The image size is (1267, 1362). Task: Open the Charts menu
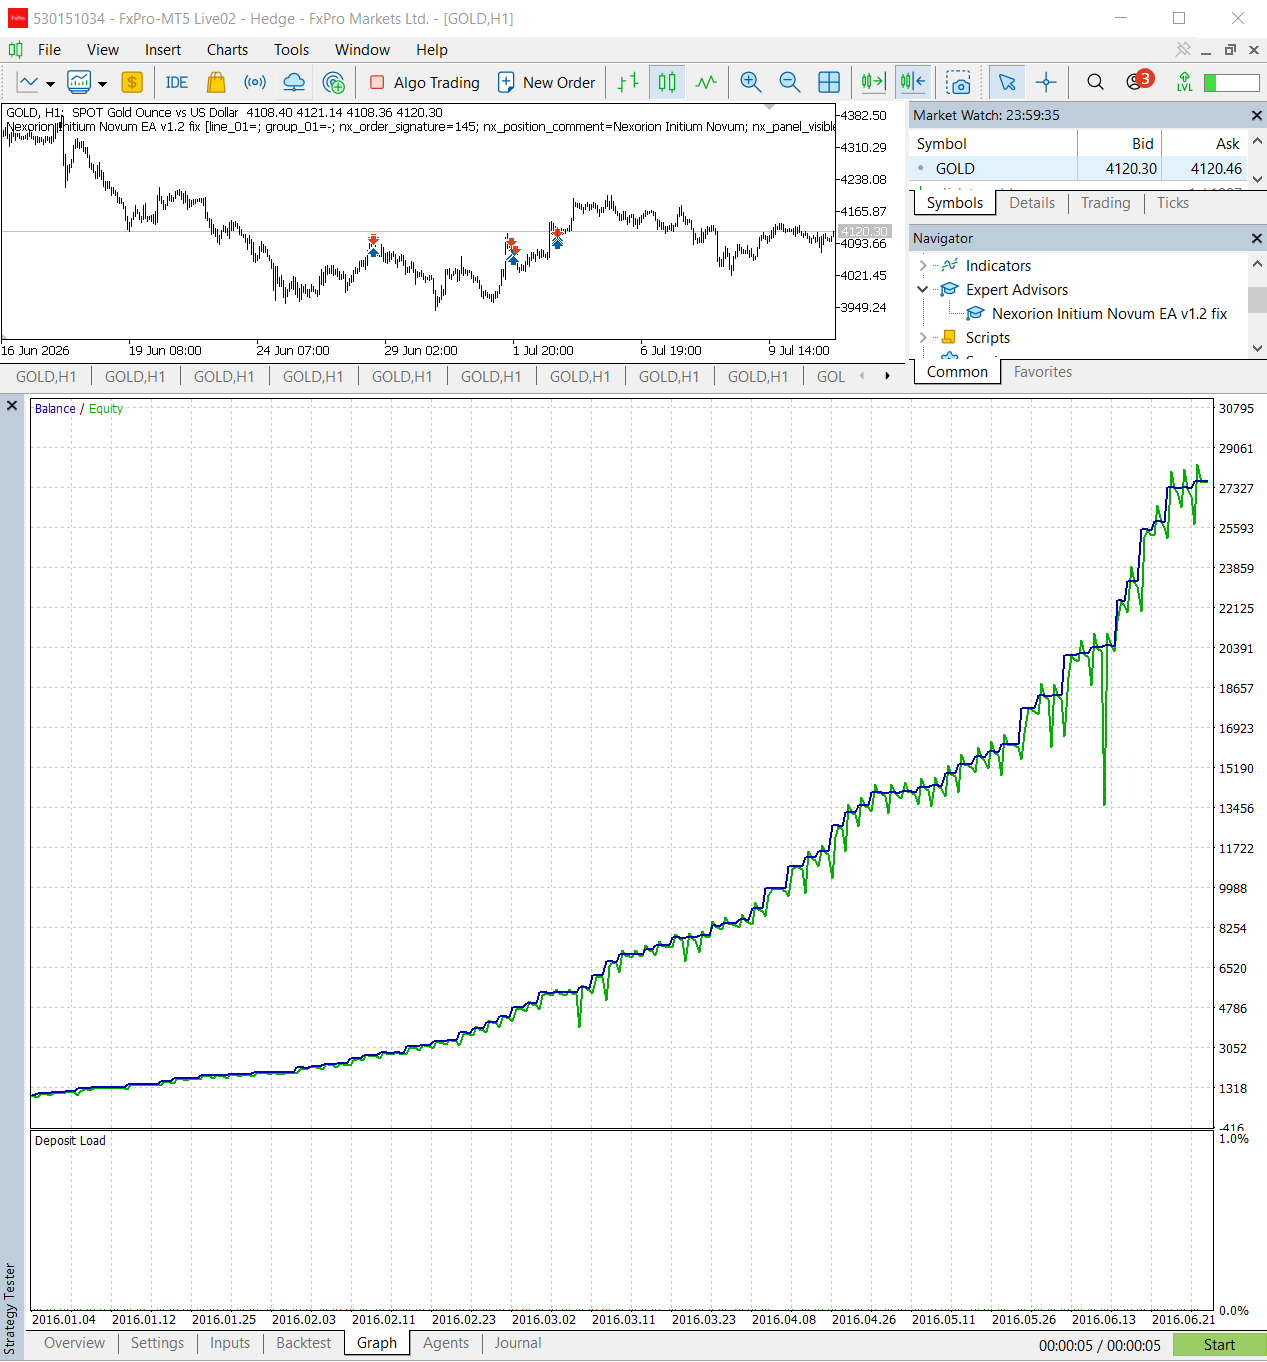(x=227, y=50)
